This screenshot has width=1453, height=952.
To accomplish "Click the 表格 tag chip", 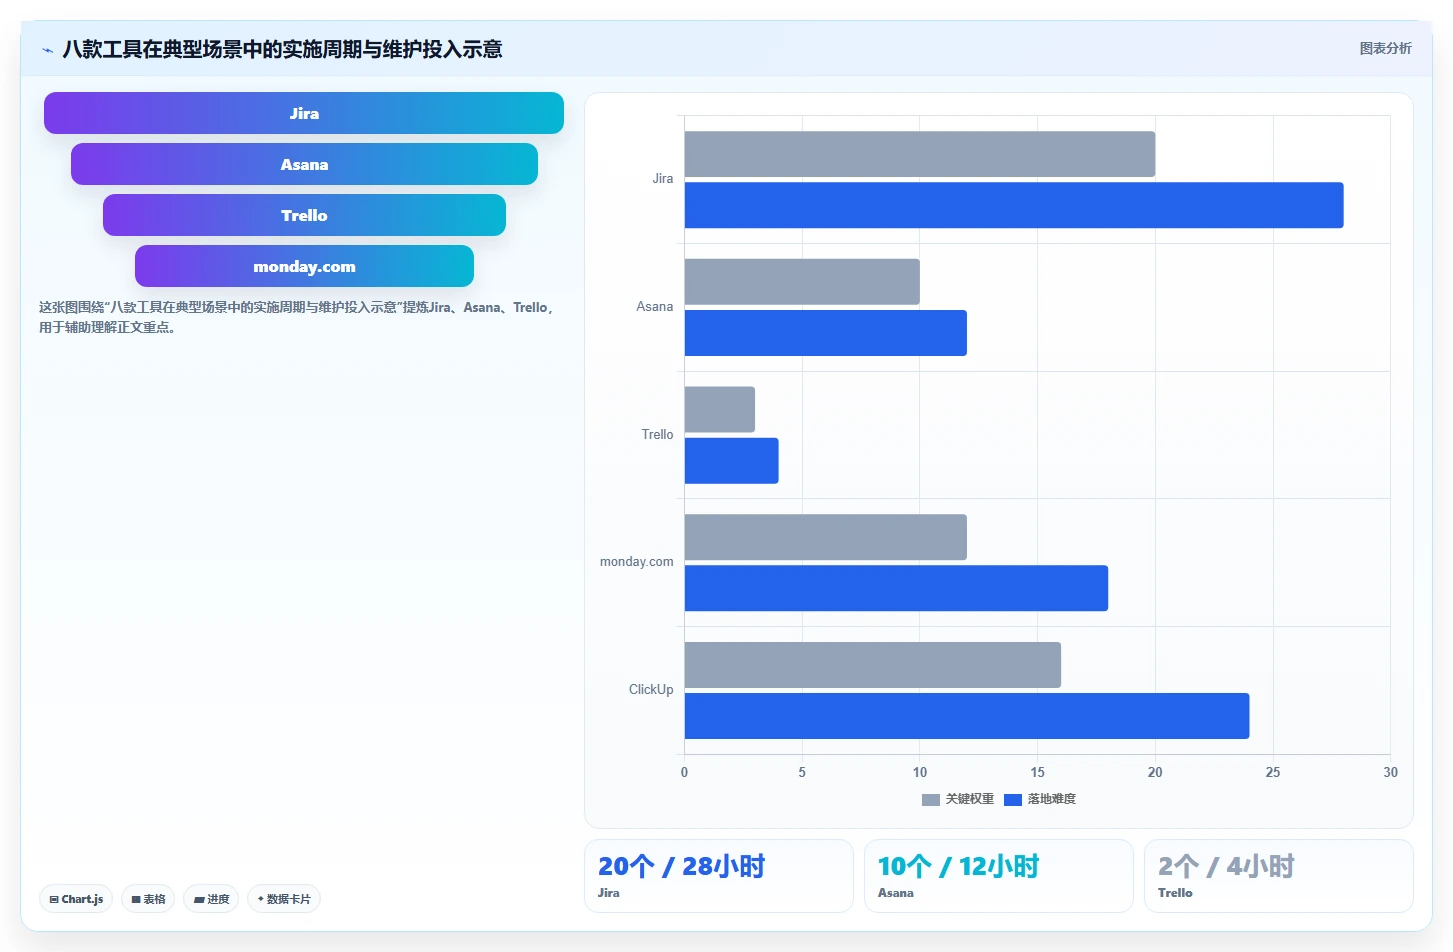I will [x=148, y=899].
